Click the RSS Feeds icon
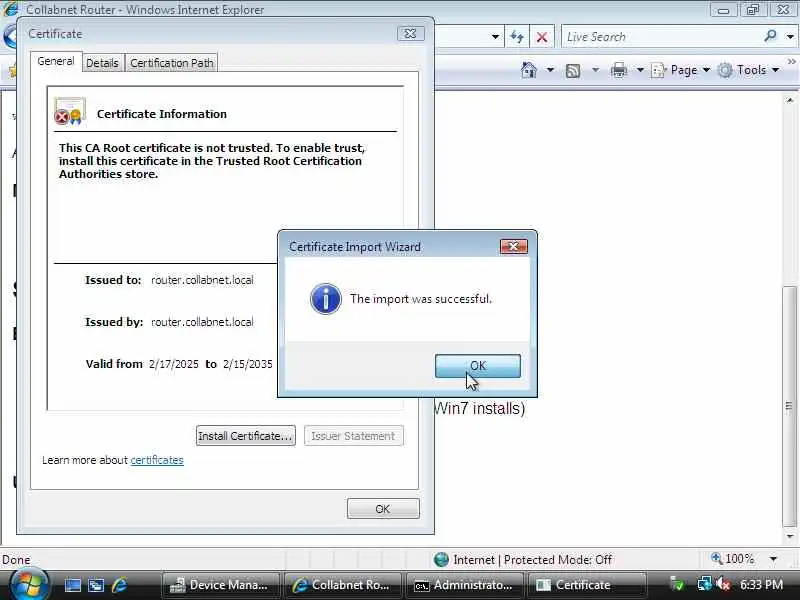800x600 pixels. click(x=573, y=70)
